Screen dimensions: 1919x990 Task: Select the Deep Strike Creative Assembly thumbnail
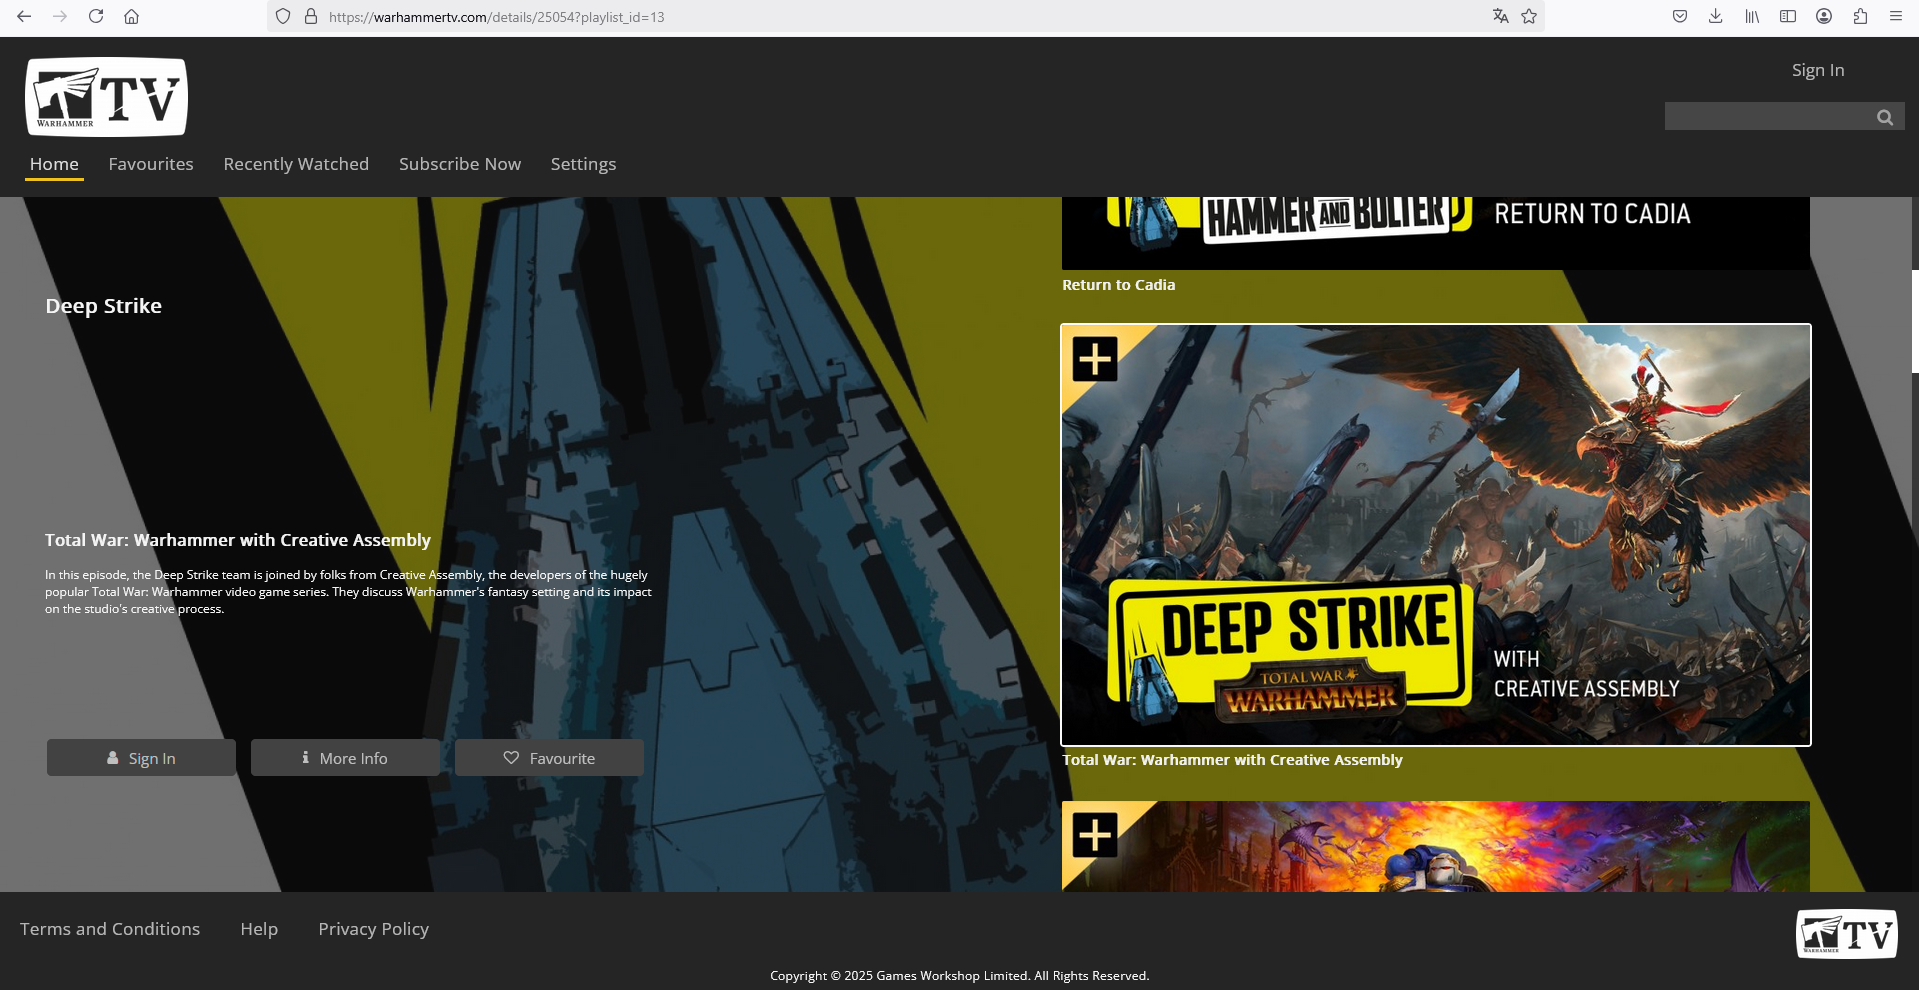coord(1435,535)
